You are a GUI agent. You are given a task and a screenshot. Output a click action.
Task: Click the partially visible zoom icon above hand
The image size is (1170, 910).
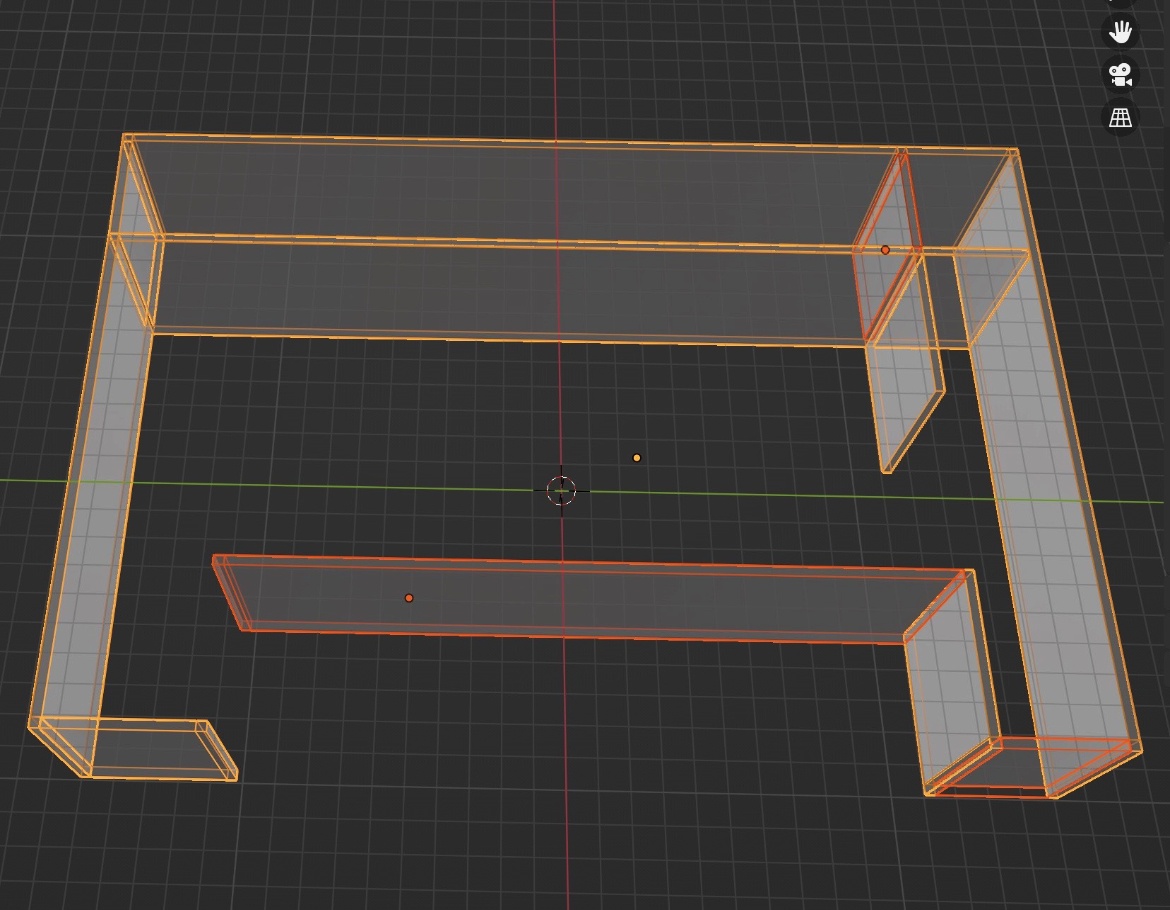click(x=1120, y=3)
